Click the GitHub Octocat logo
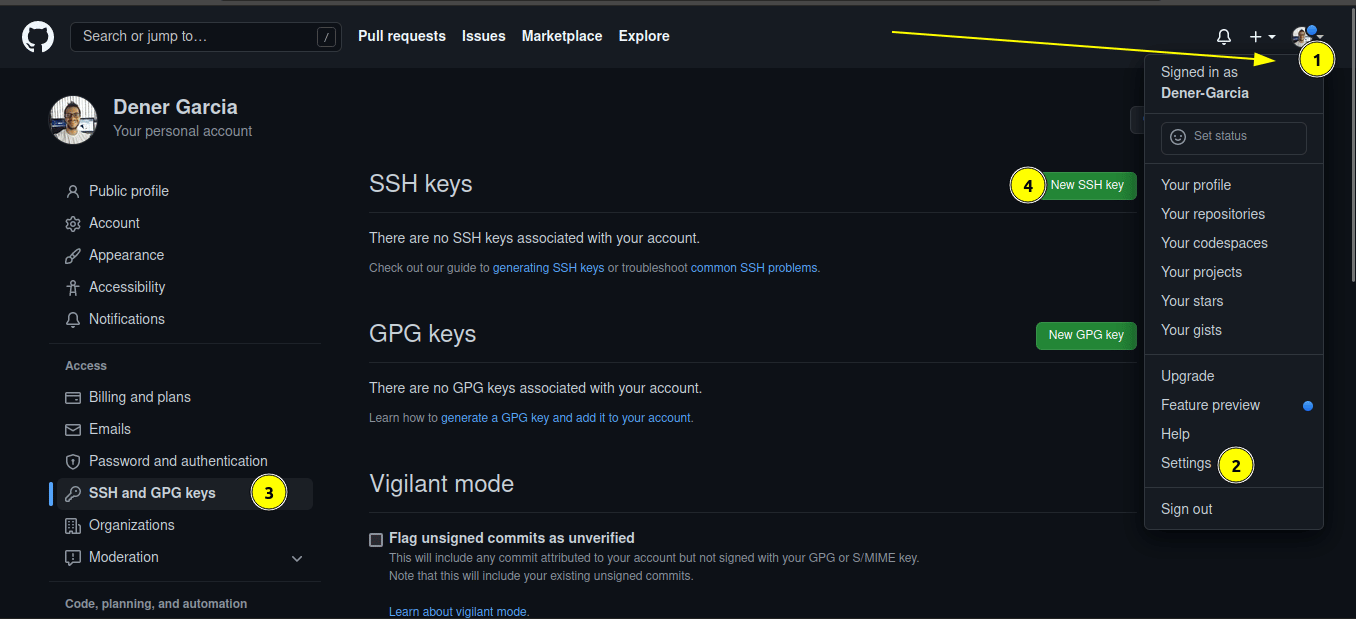This screenshot has width=1356, height=619. pos(37,37)
